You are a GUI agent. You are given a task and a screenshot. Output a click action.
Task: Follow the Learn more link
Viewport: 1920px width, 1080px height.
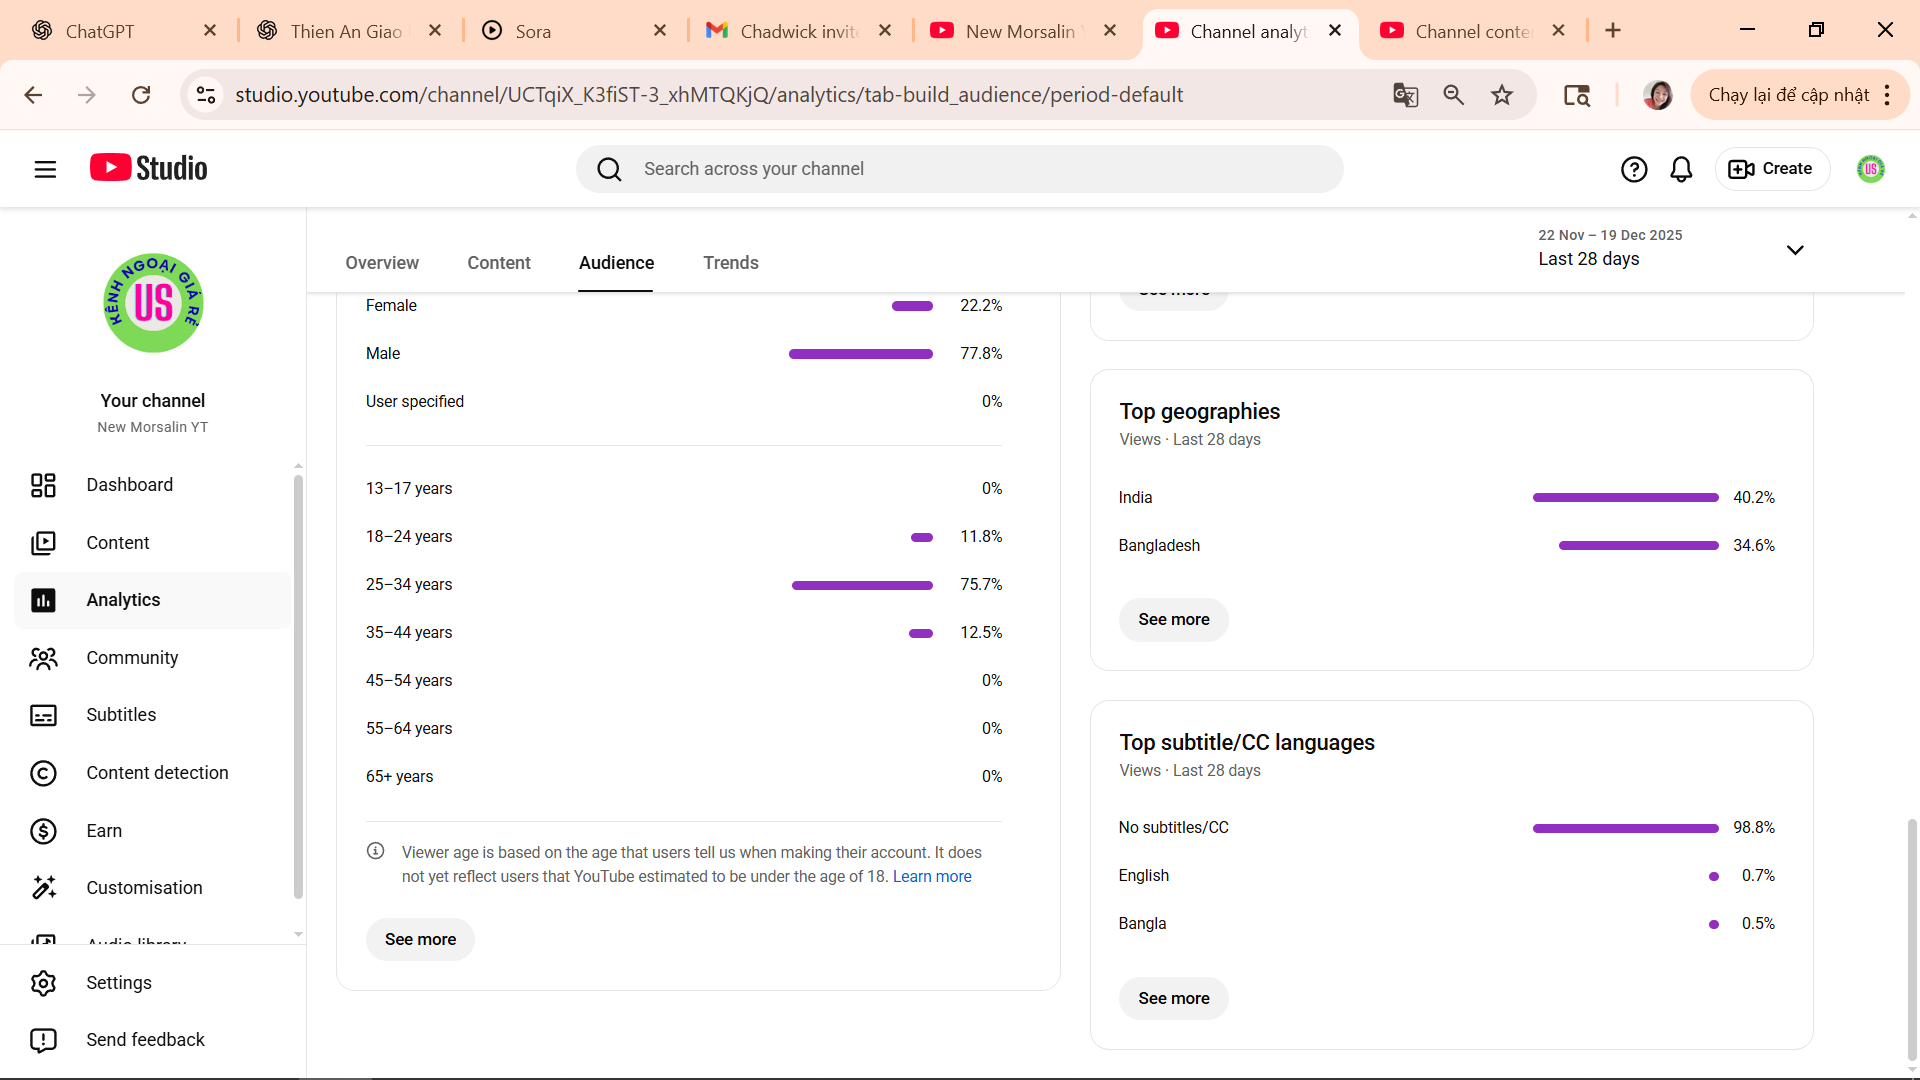click(x=931, y=877)
